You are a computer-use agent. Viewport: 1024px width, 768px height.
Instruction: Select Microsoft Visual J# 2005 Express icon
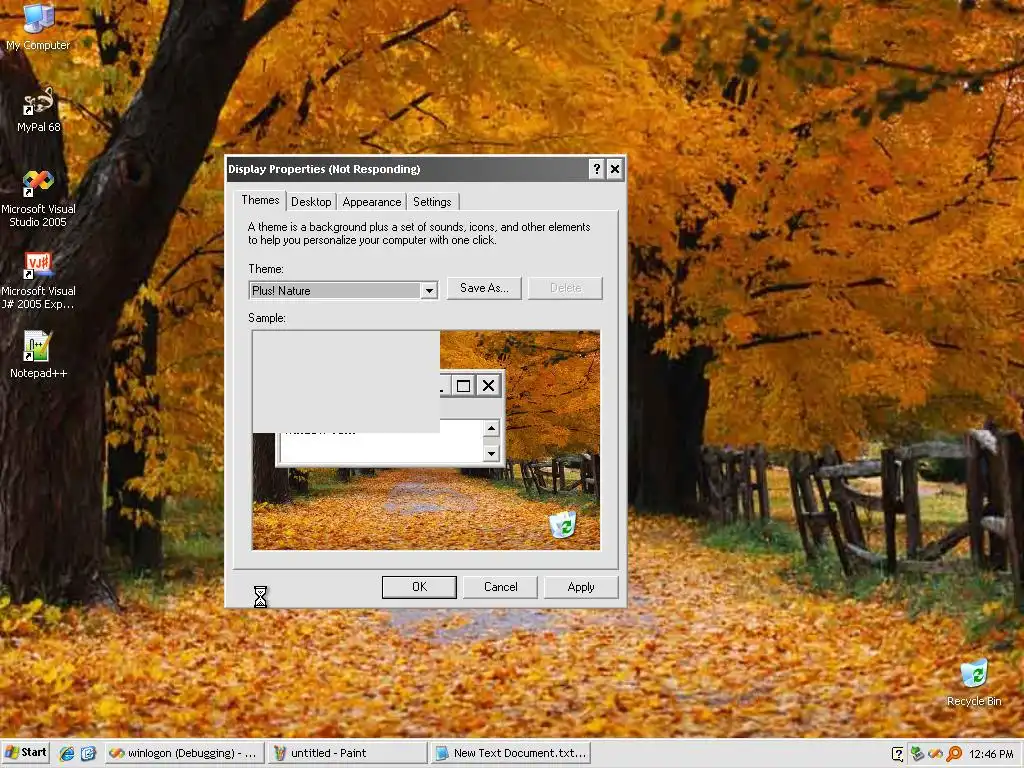point(38,281)
